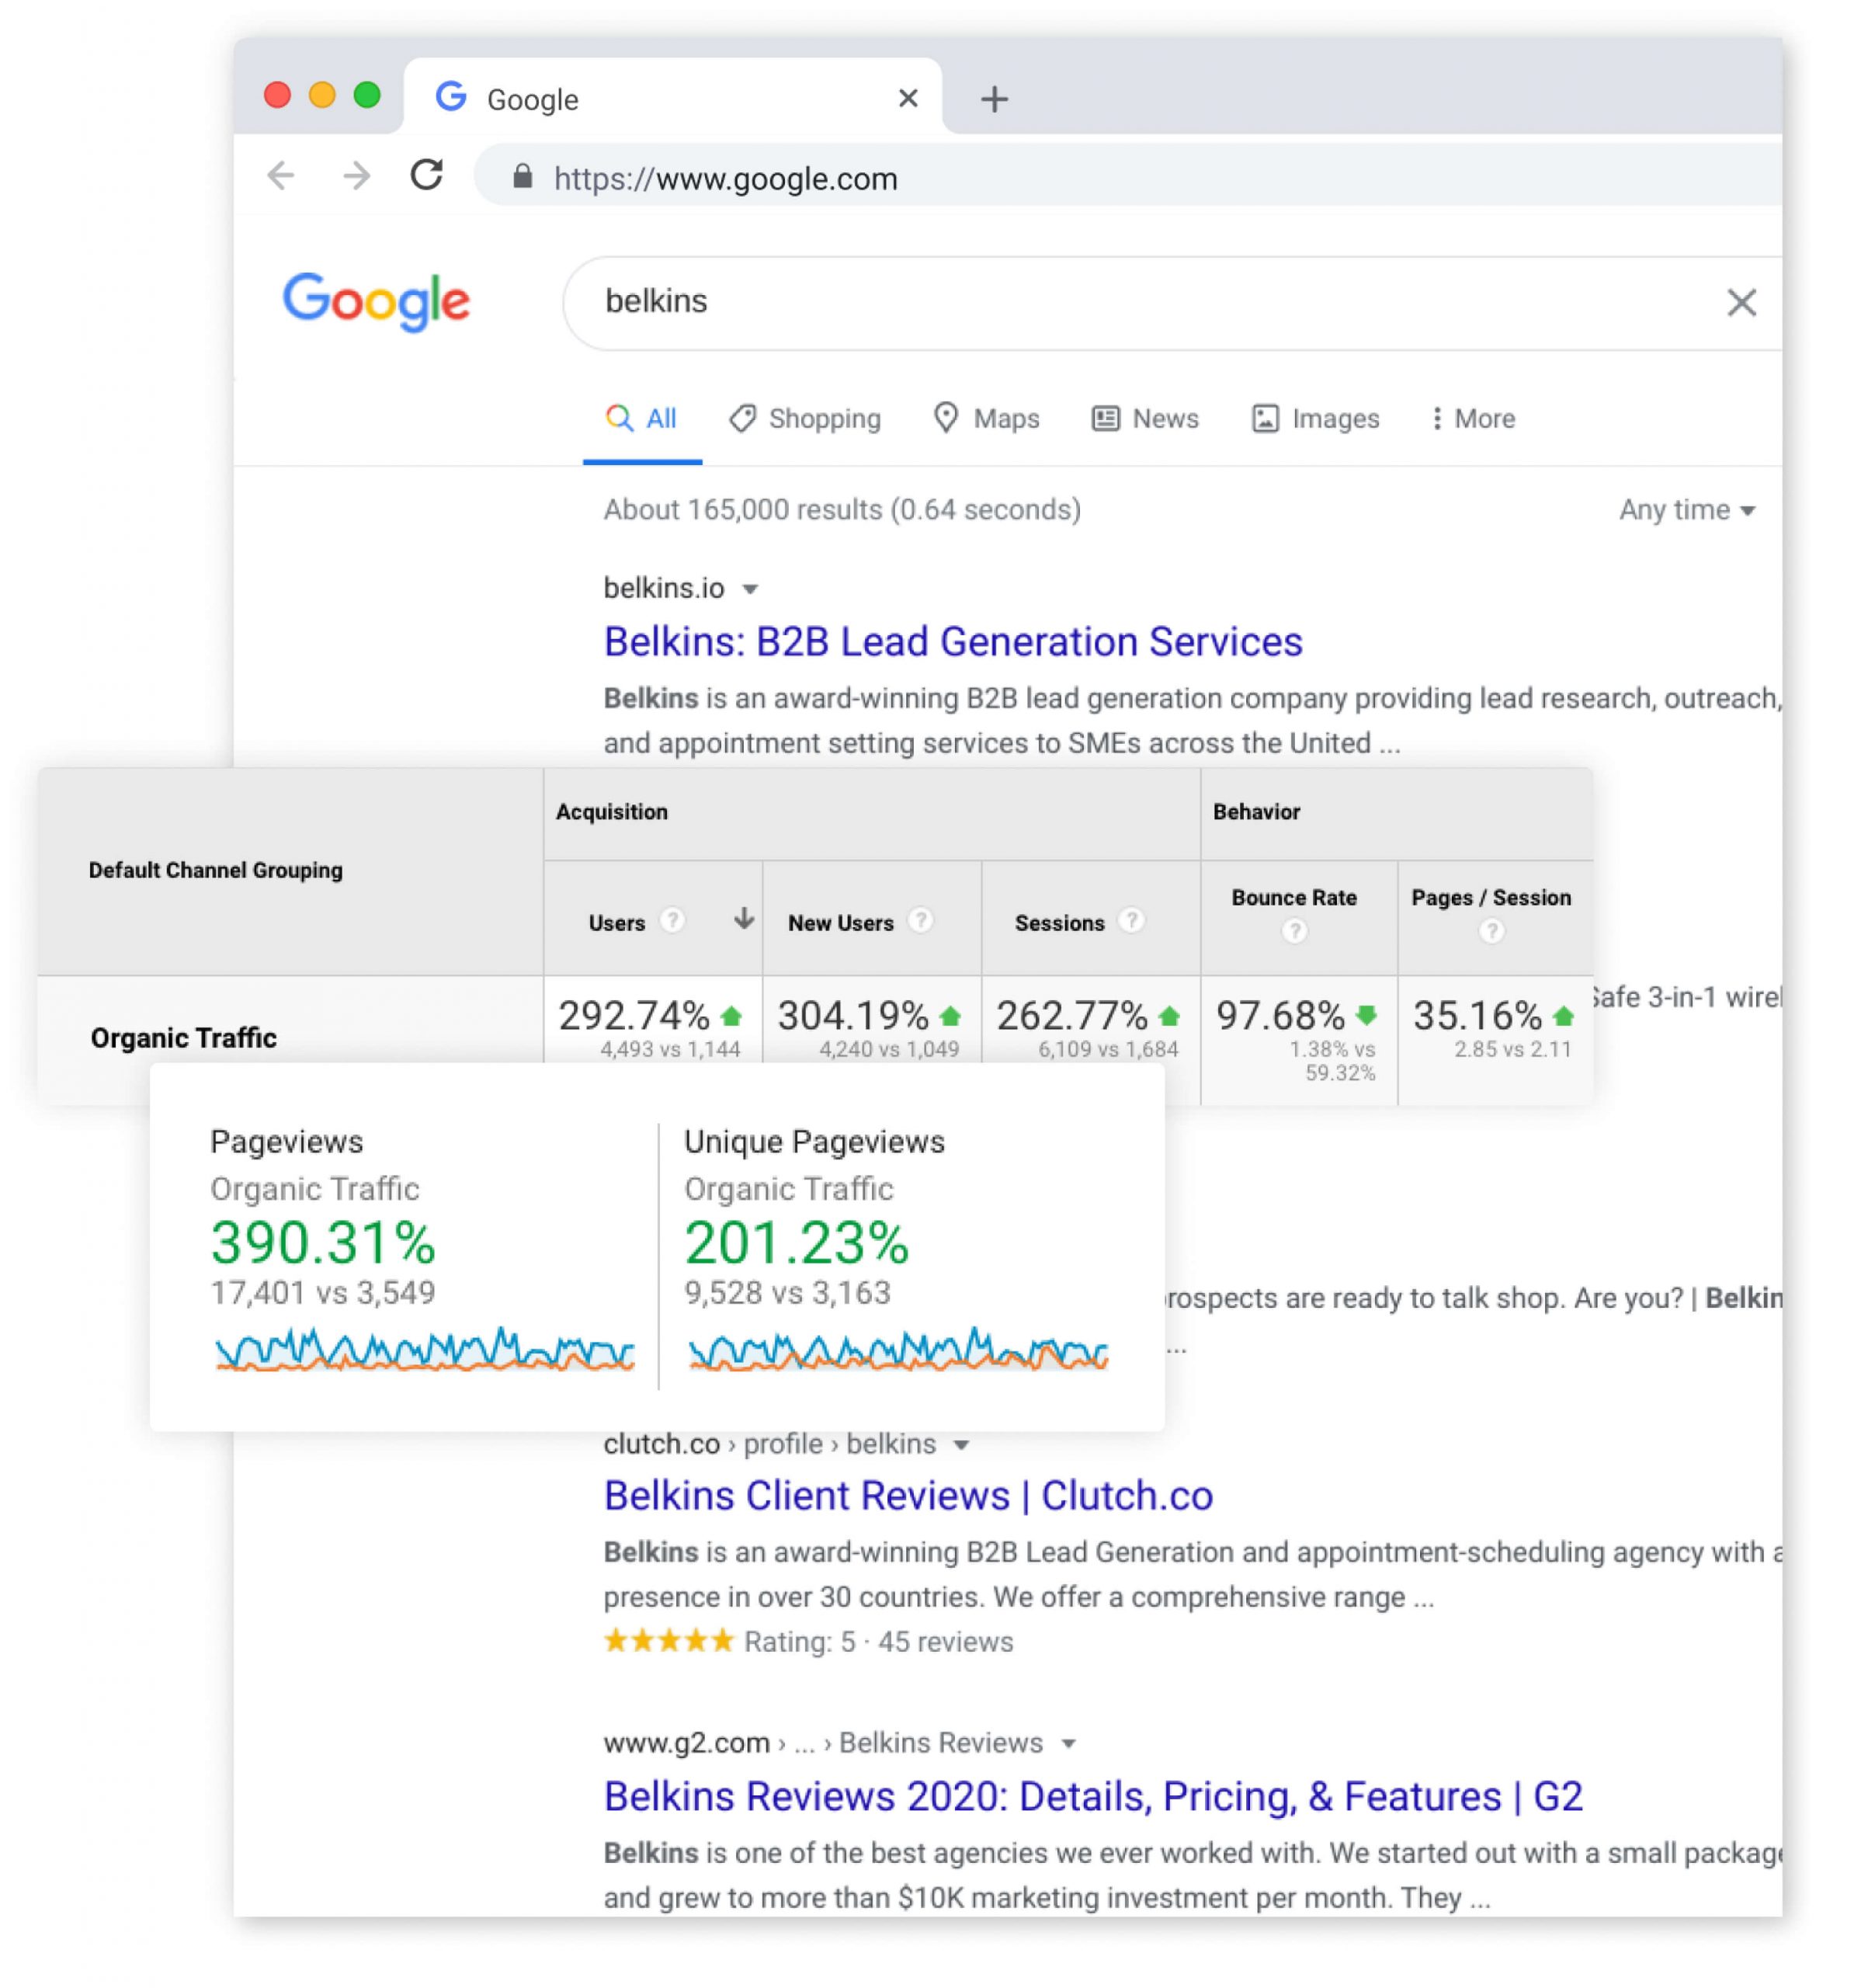This screenshot has height=1988, width=1875.
Task: Click the help icon next to Sessions
Action: tap(1131, 919)
